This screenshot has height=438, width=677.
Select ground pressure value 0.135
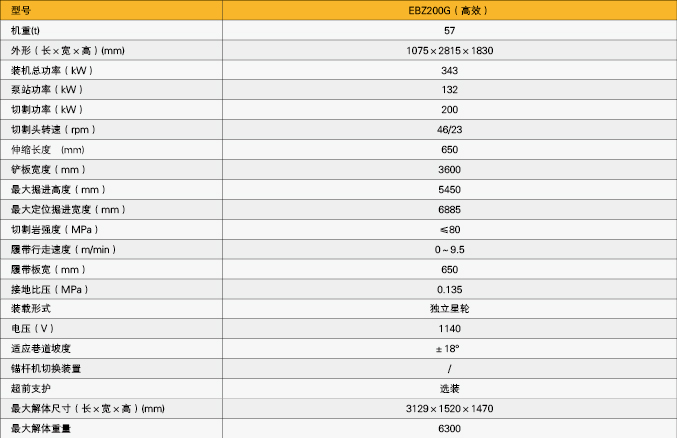pos(449,289)
